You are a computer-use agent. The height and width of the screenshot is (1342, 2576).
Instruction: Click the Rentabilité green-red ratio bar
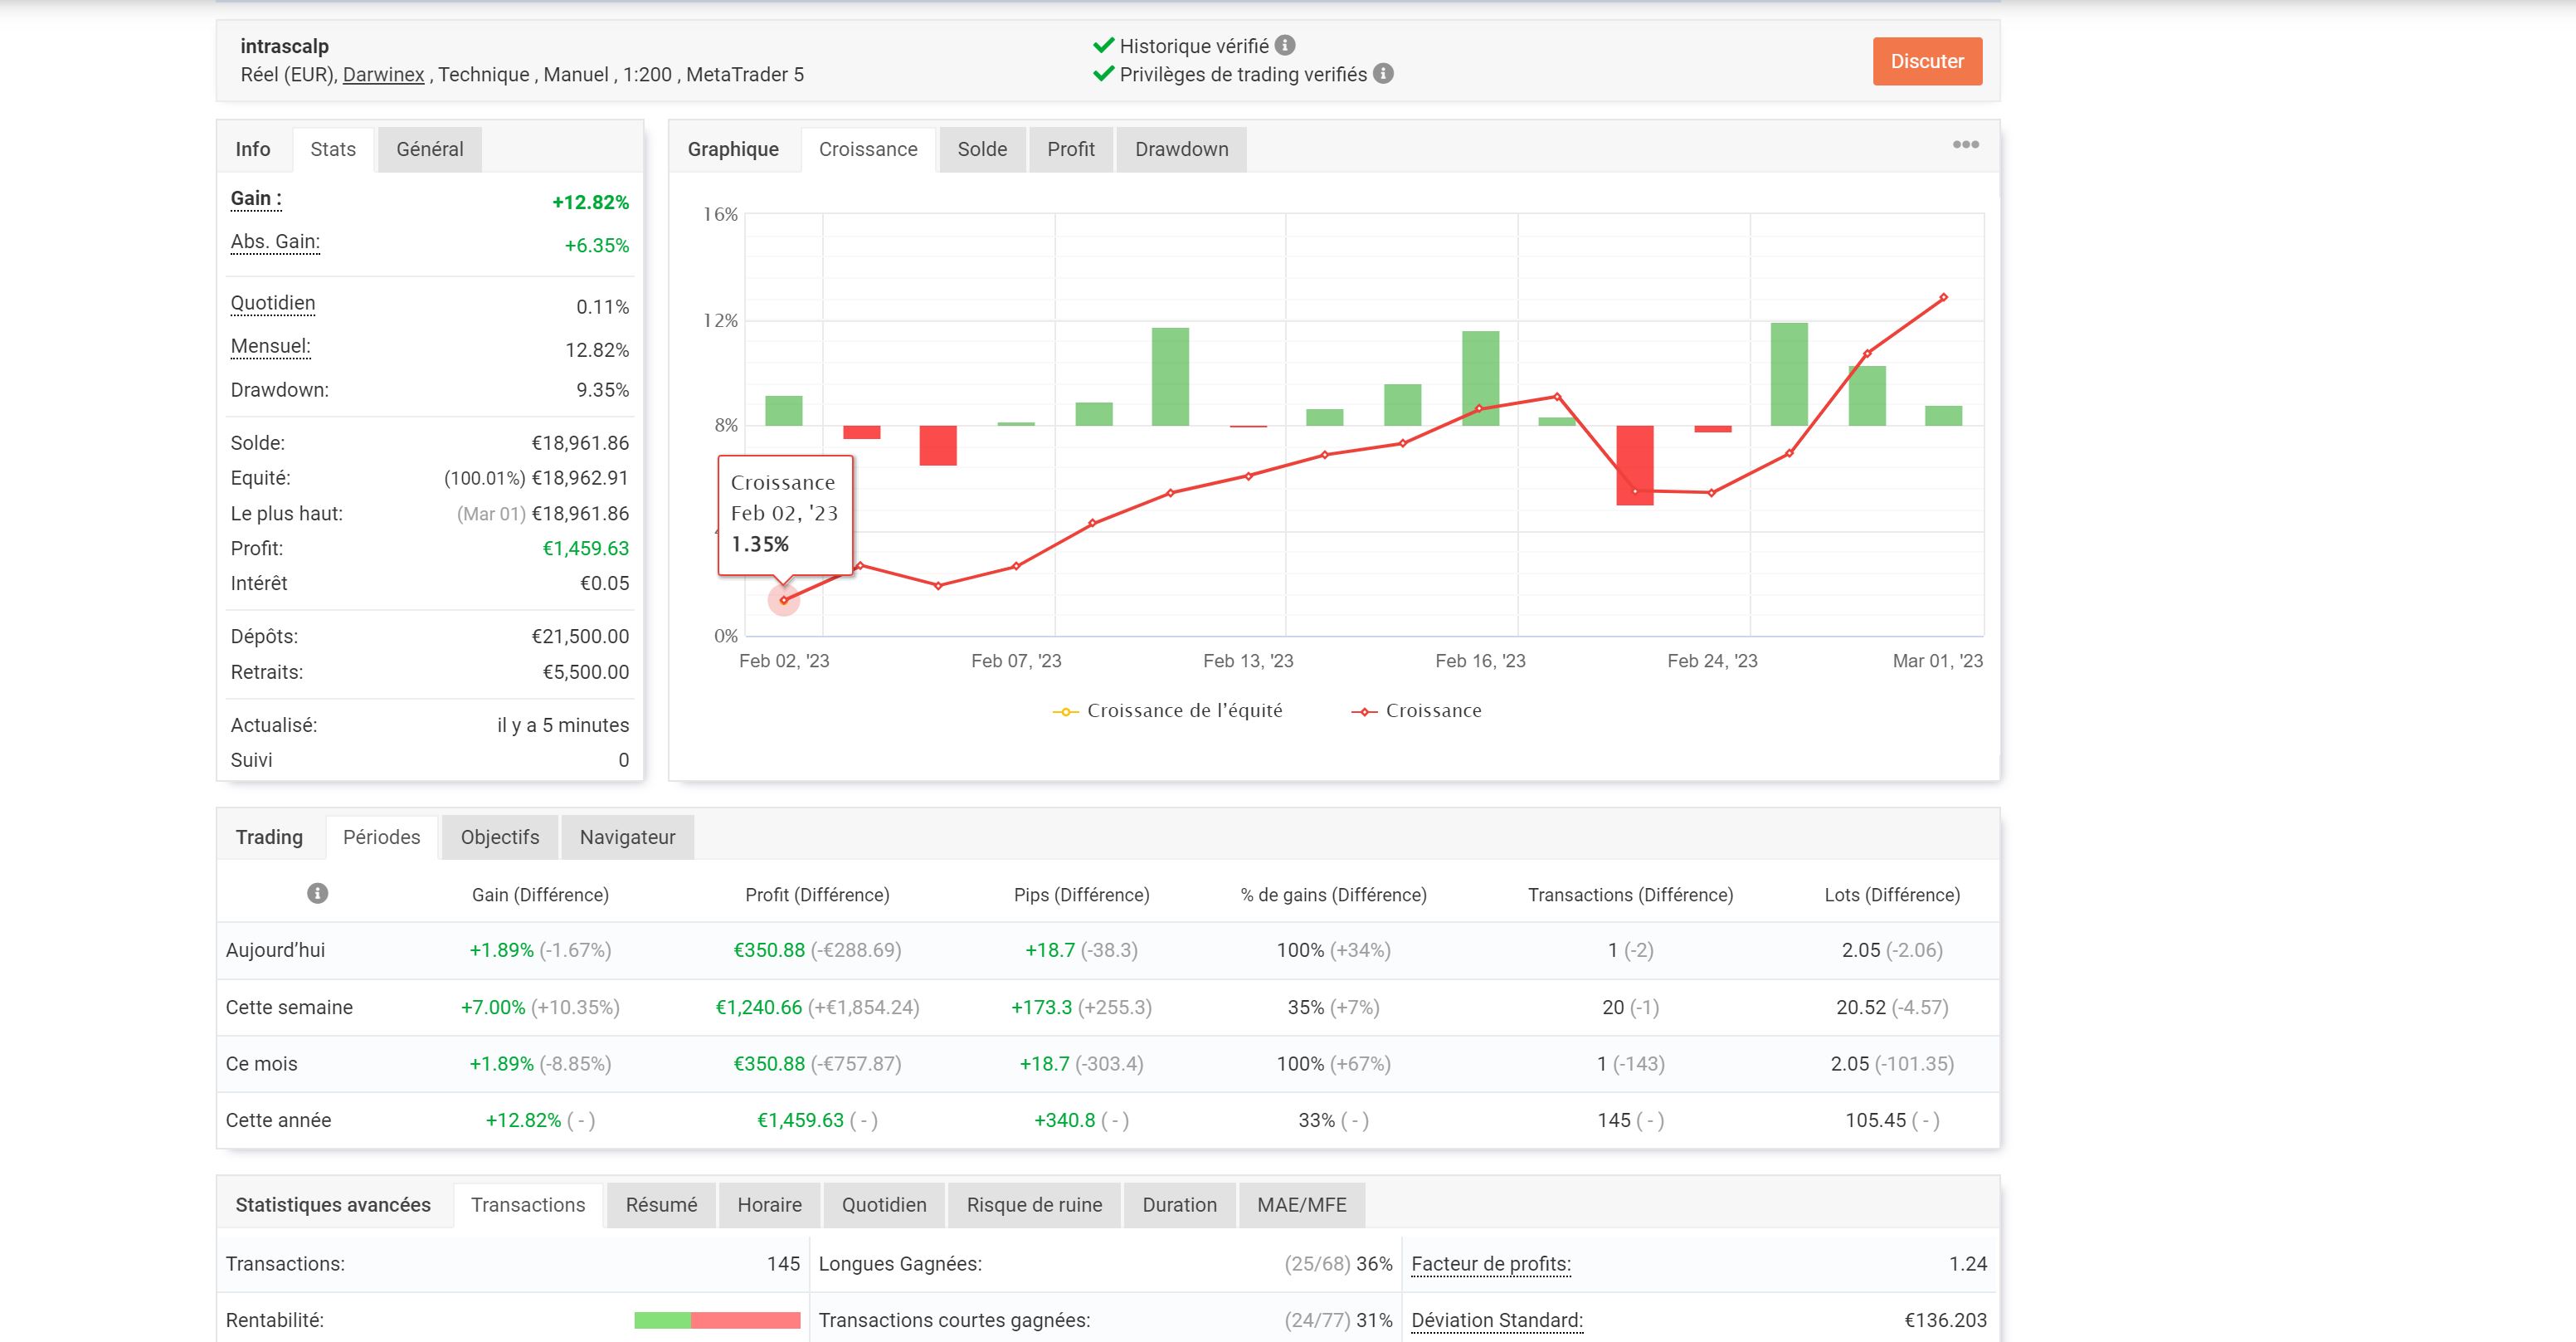pyautogui.click(x=717, y=1320)
